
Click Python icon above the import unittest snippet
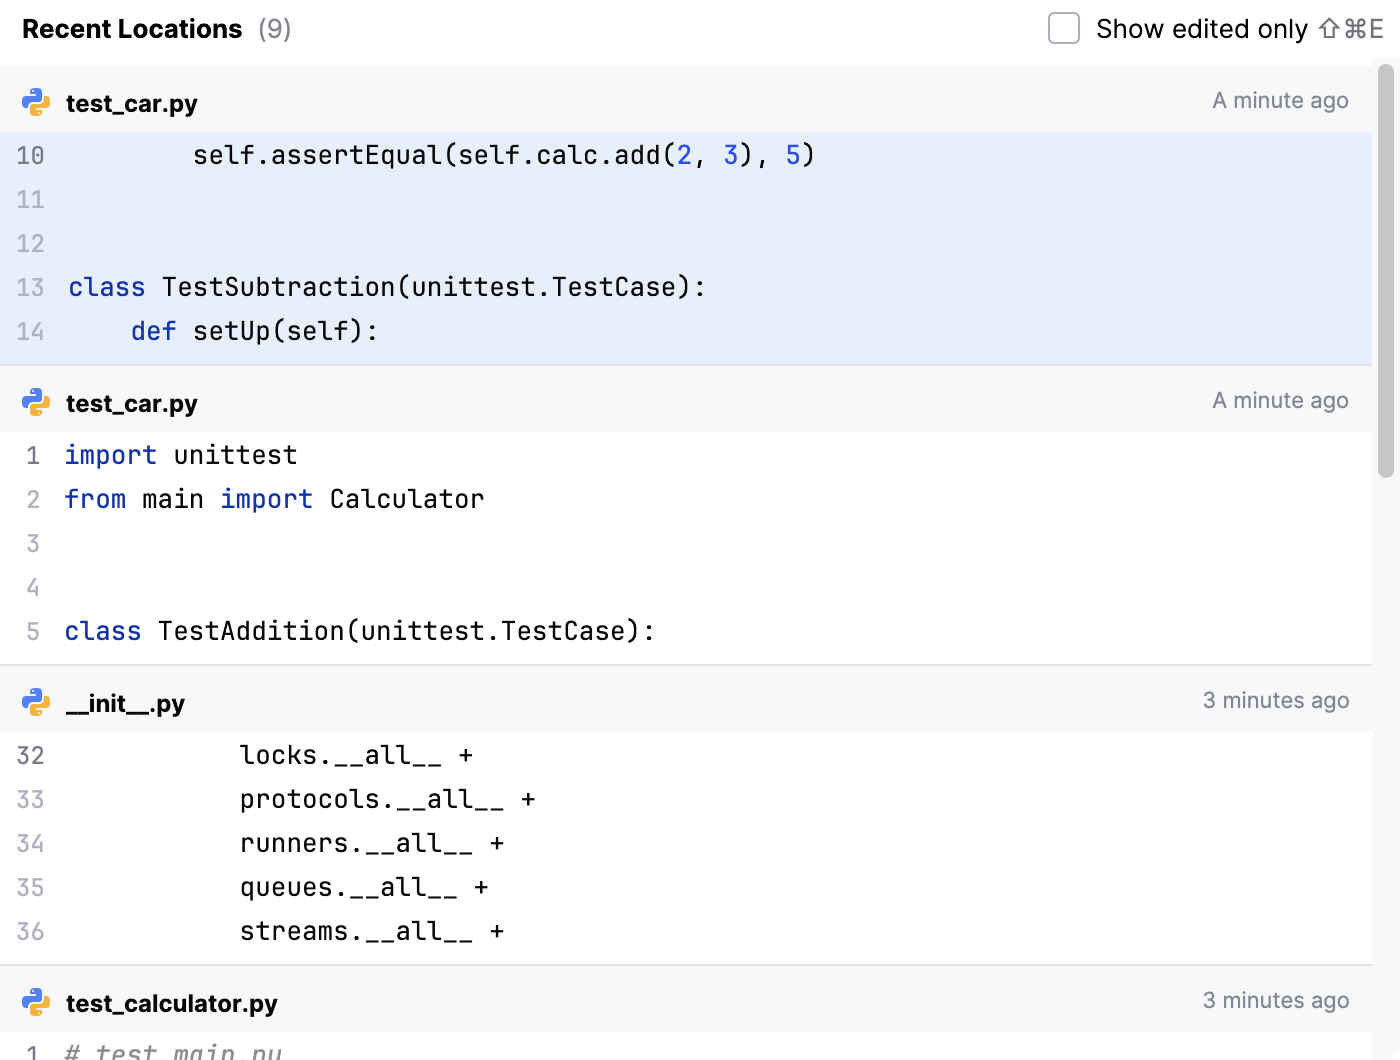36,403
